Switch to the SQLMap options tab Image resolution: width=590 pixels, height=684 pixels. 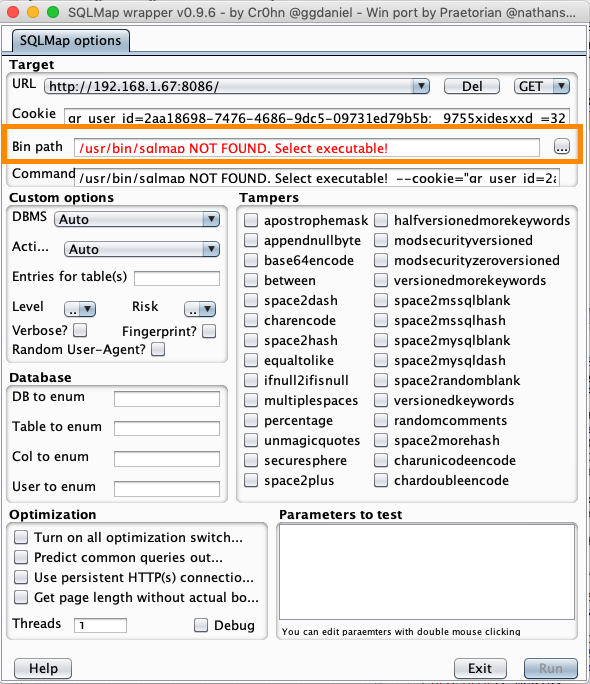(x=70, y=41)
